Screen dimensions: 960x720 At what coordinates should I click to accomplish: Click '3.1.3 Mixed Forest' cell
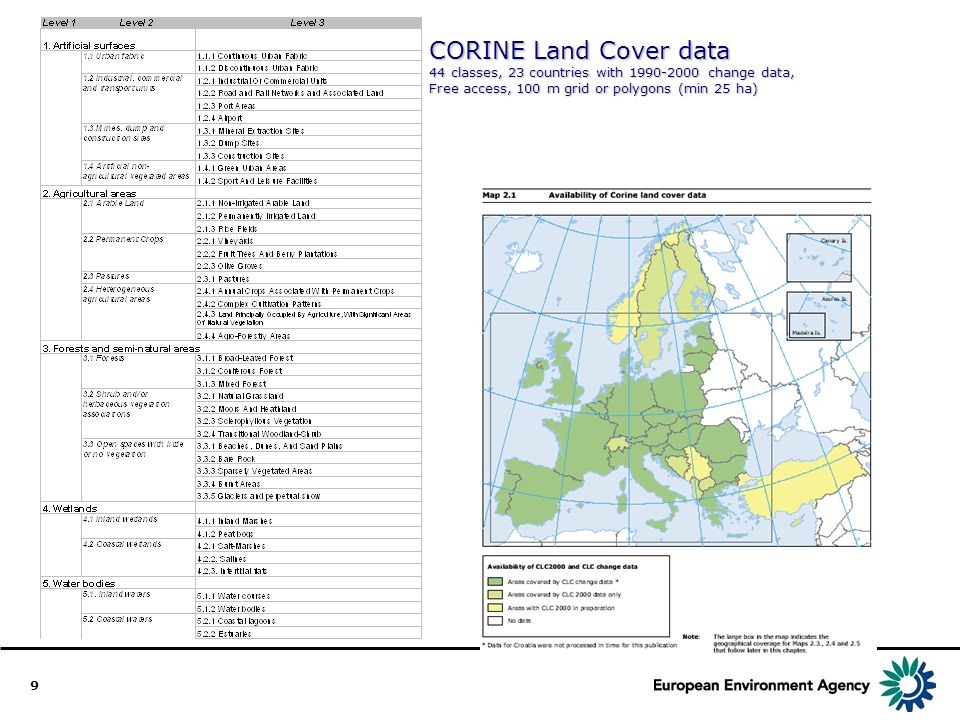309,384
